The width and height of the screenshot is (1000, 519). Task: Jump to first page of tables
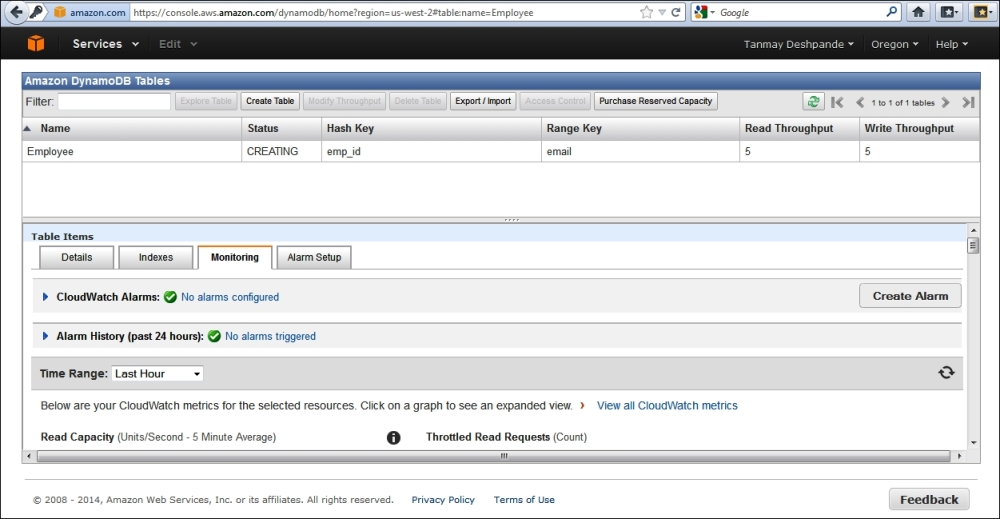837,102
